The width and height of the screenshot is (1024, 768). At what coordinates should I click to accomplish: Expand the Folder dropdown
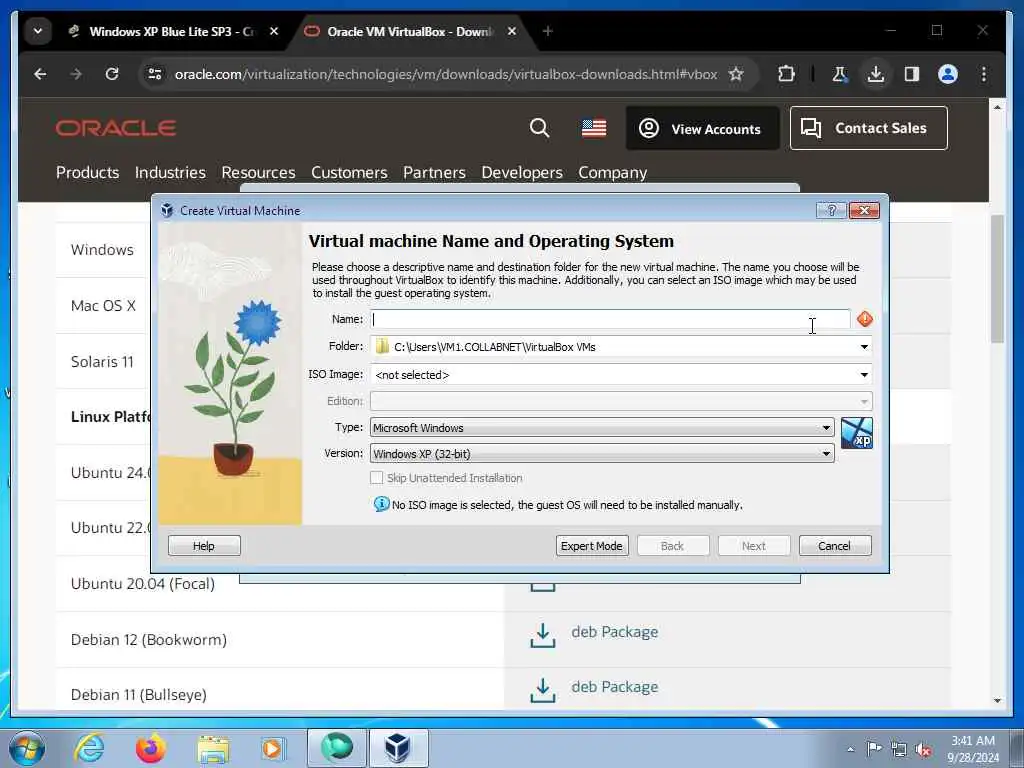(863, 347)
